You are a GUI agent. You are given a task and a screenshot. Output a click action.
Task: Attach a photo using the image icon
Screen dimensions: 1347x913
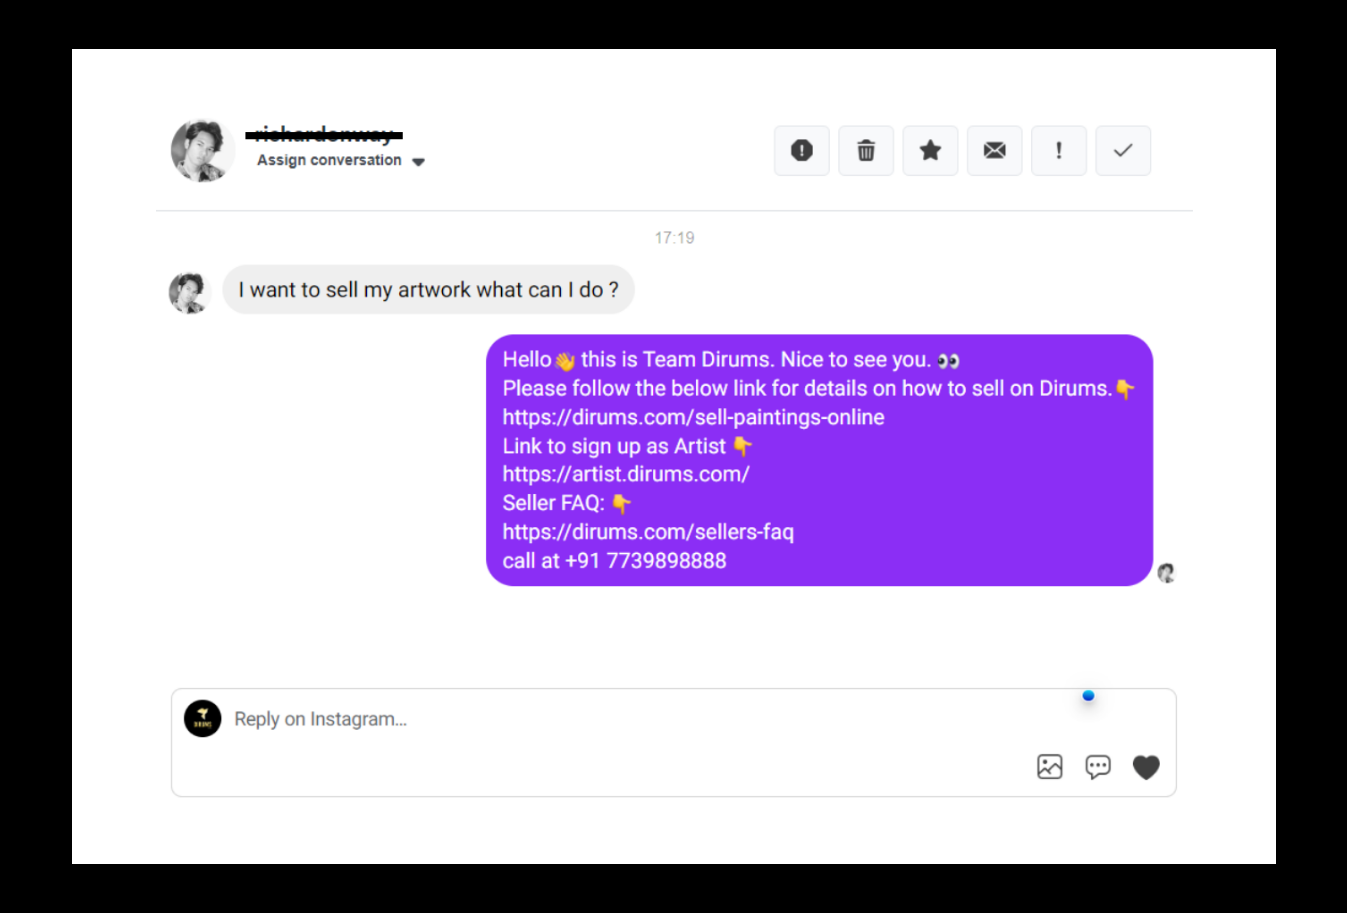click(x=1050, y=767)
